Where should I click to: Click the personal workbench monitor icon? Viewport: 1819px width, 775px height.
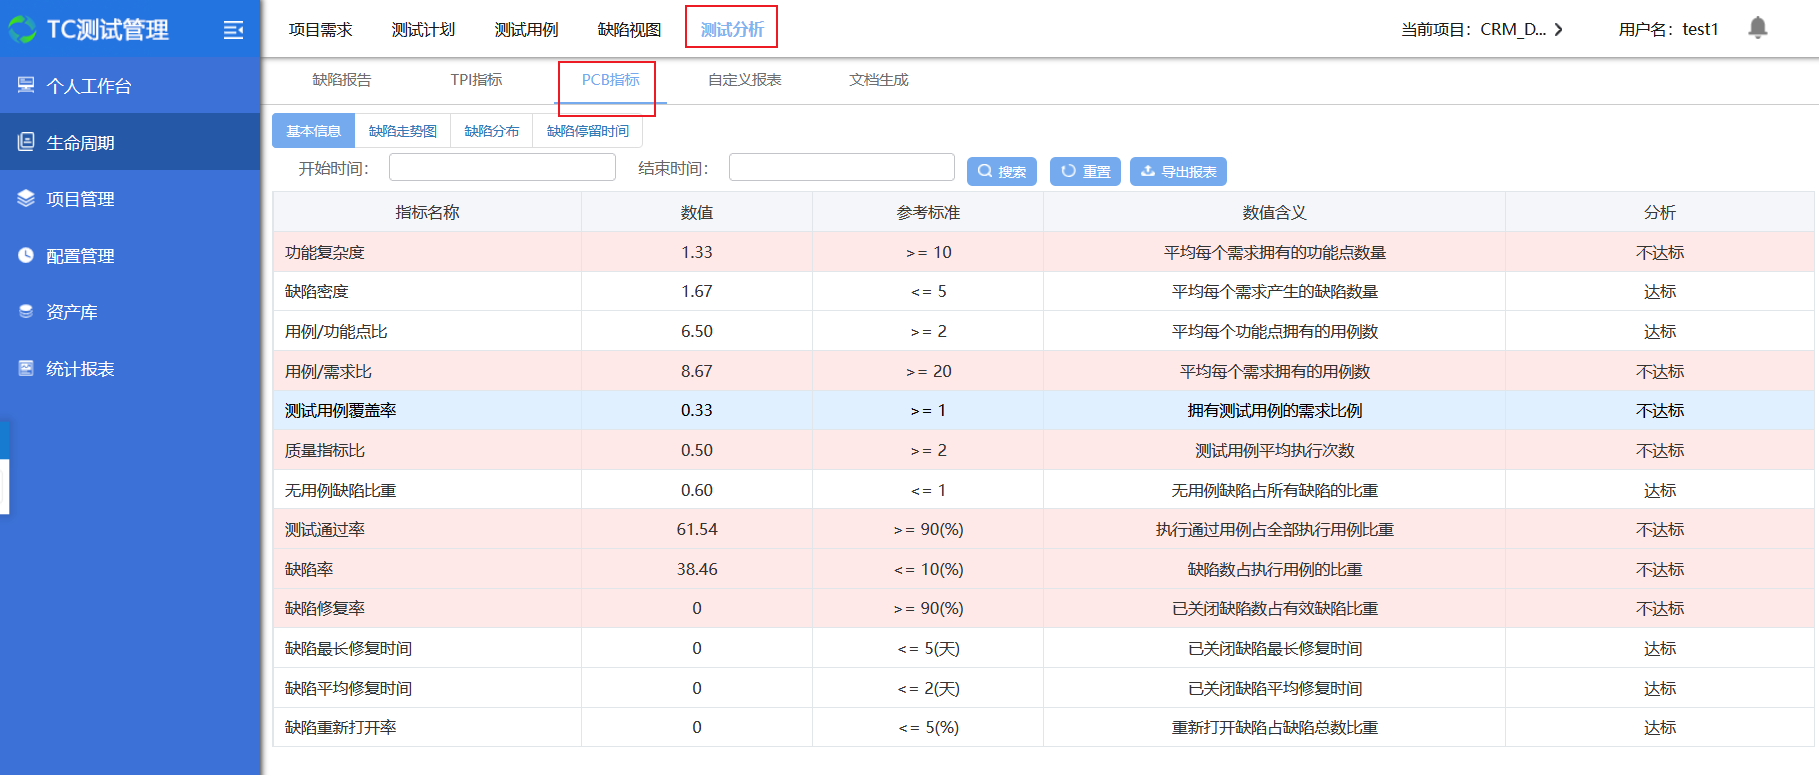[26, 85]
